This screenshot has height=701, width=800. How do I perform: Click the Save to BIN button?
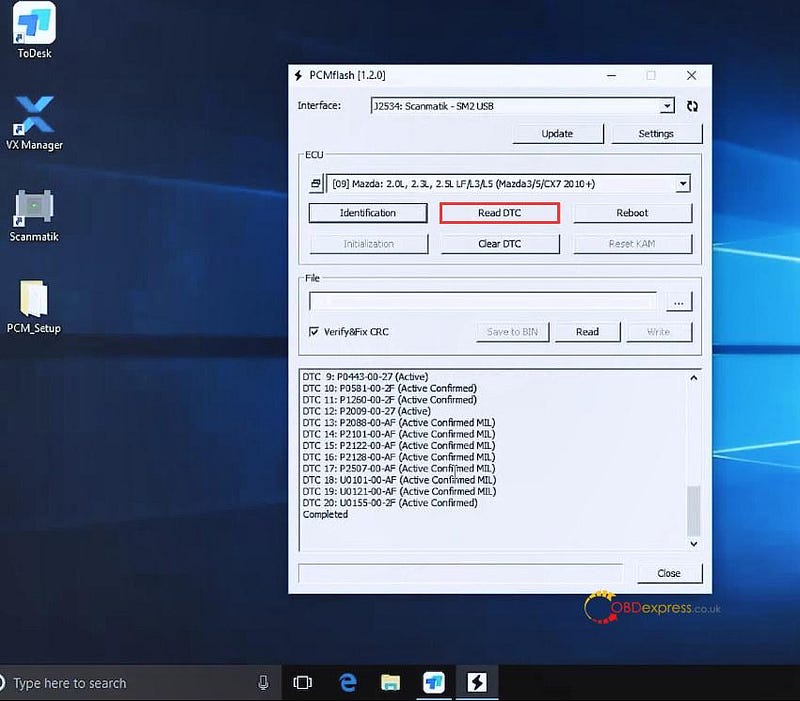tap(512, 332)
